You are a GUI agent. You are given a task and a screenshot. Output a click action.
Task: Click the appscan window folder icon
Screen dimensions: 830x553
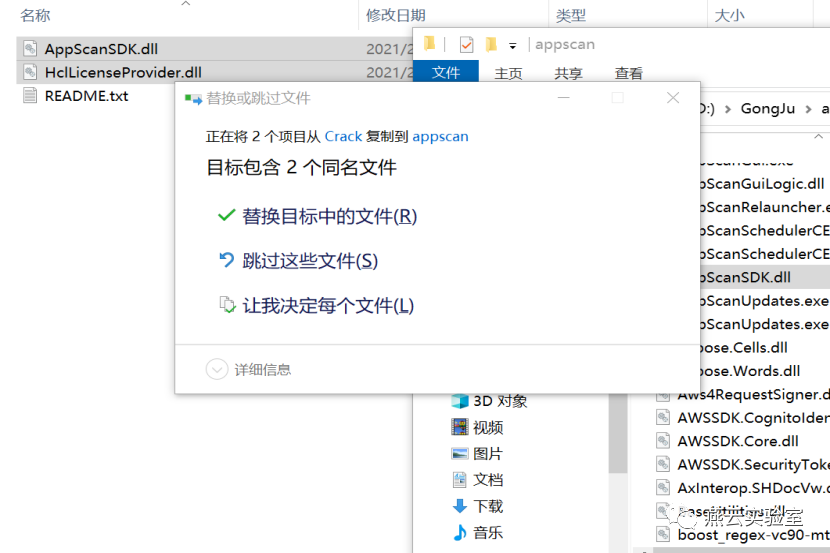(x=429, y=43)
